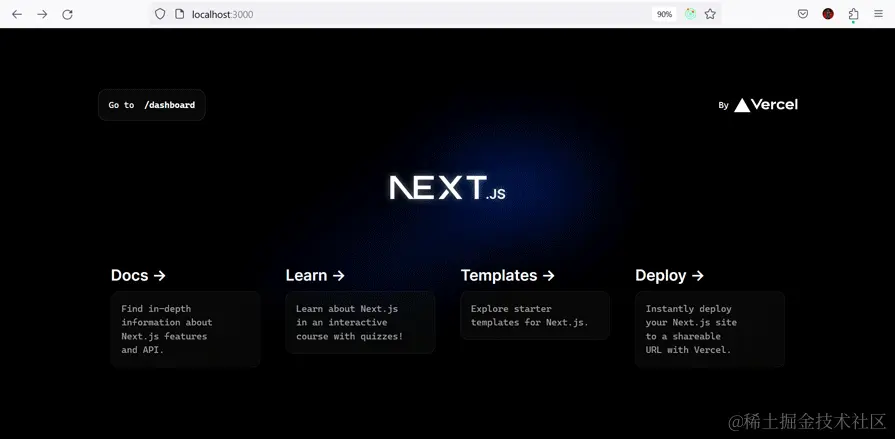Open the Deploy → heading link

[x=670, y=275]
